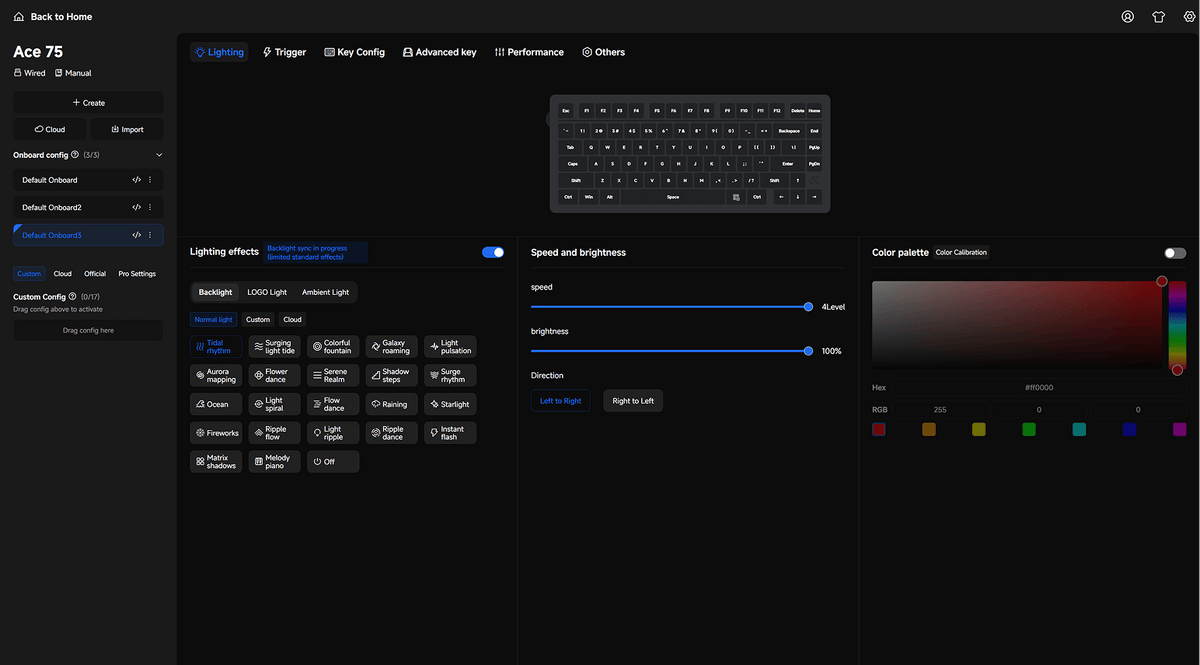Switch to the LOGO Light tab

(x=267, y=292)
